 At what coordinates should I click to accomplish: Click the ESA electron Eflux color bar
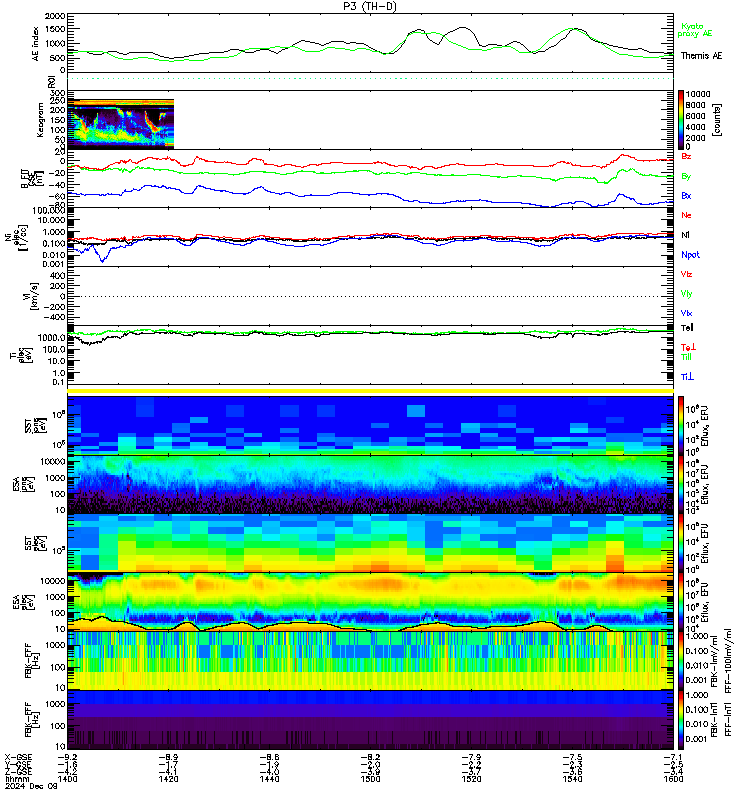(681, 602)
